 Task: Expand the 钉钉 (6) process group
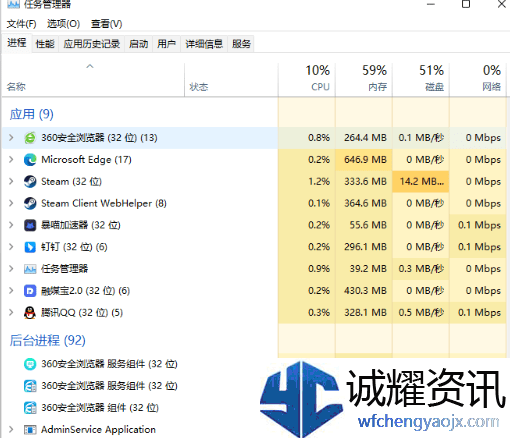tap(11, 247)
